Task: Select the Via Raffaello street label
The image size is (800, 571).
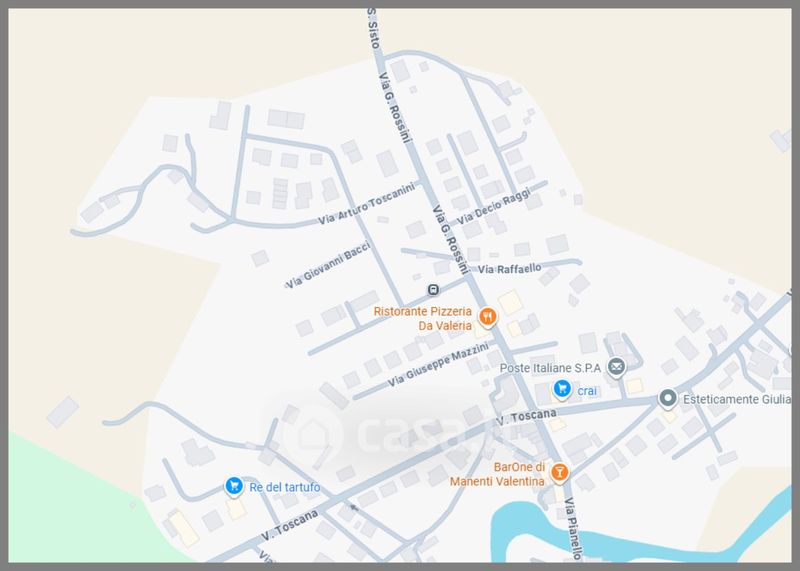Action: pos(509,268)
